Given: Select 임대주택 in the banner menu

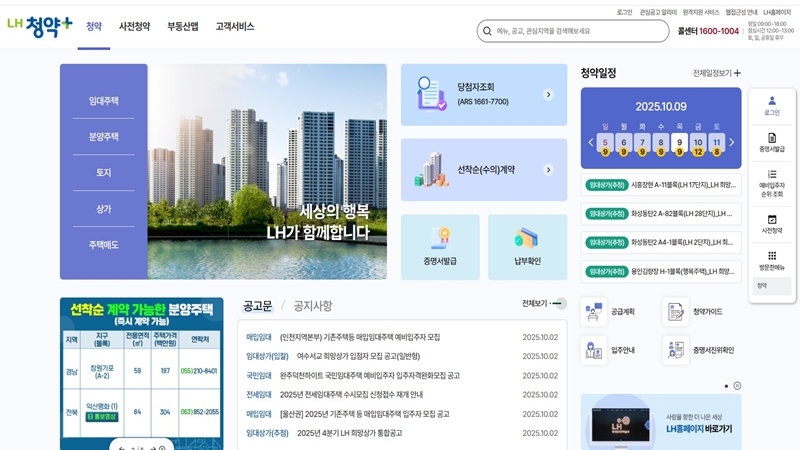Looking at the screenshot, I should coord(104,101).
